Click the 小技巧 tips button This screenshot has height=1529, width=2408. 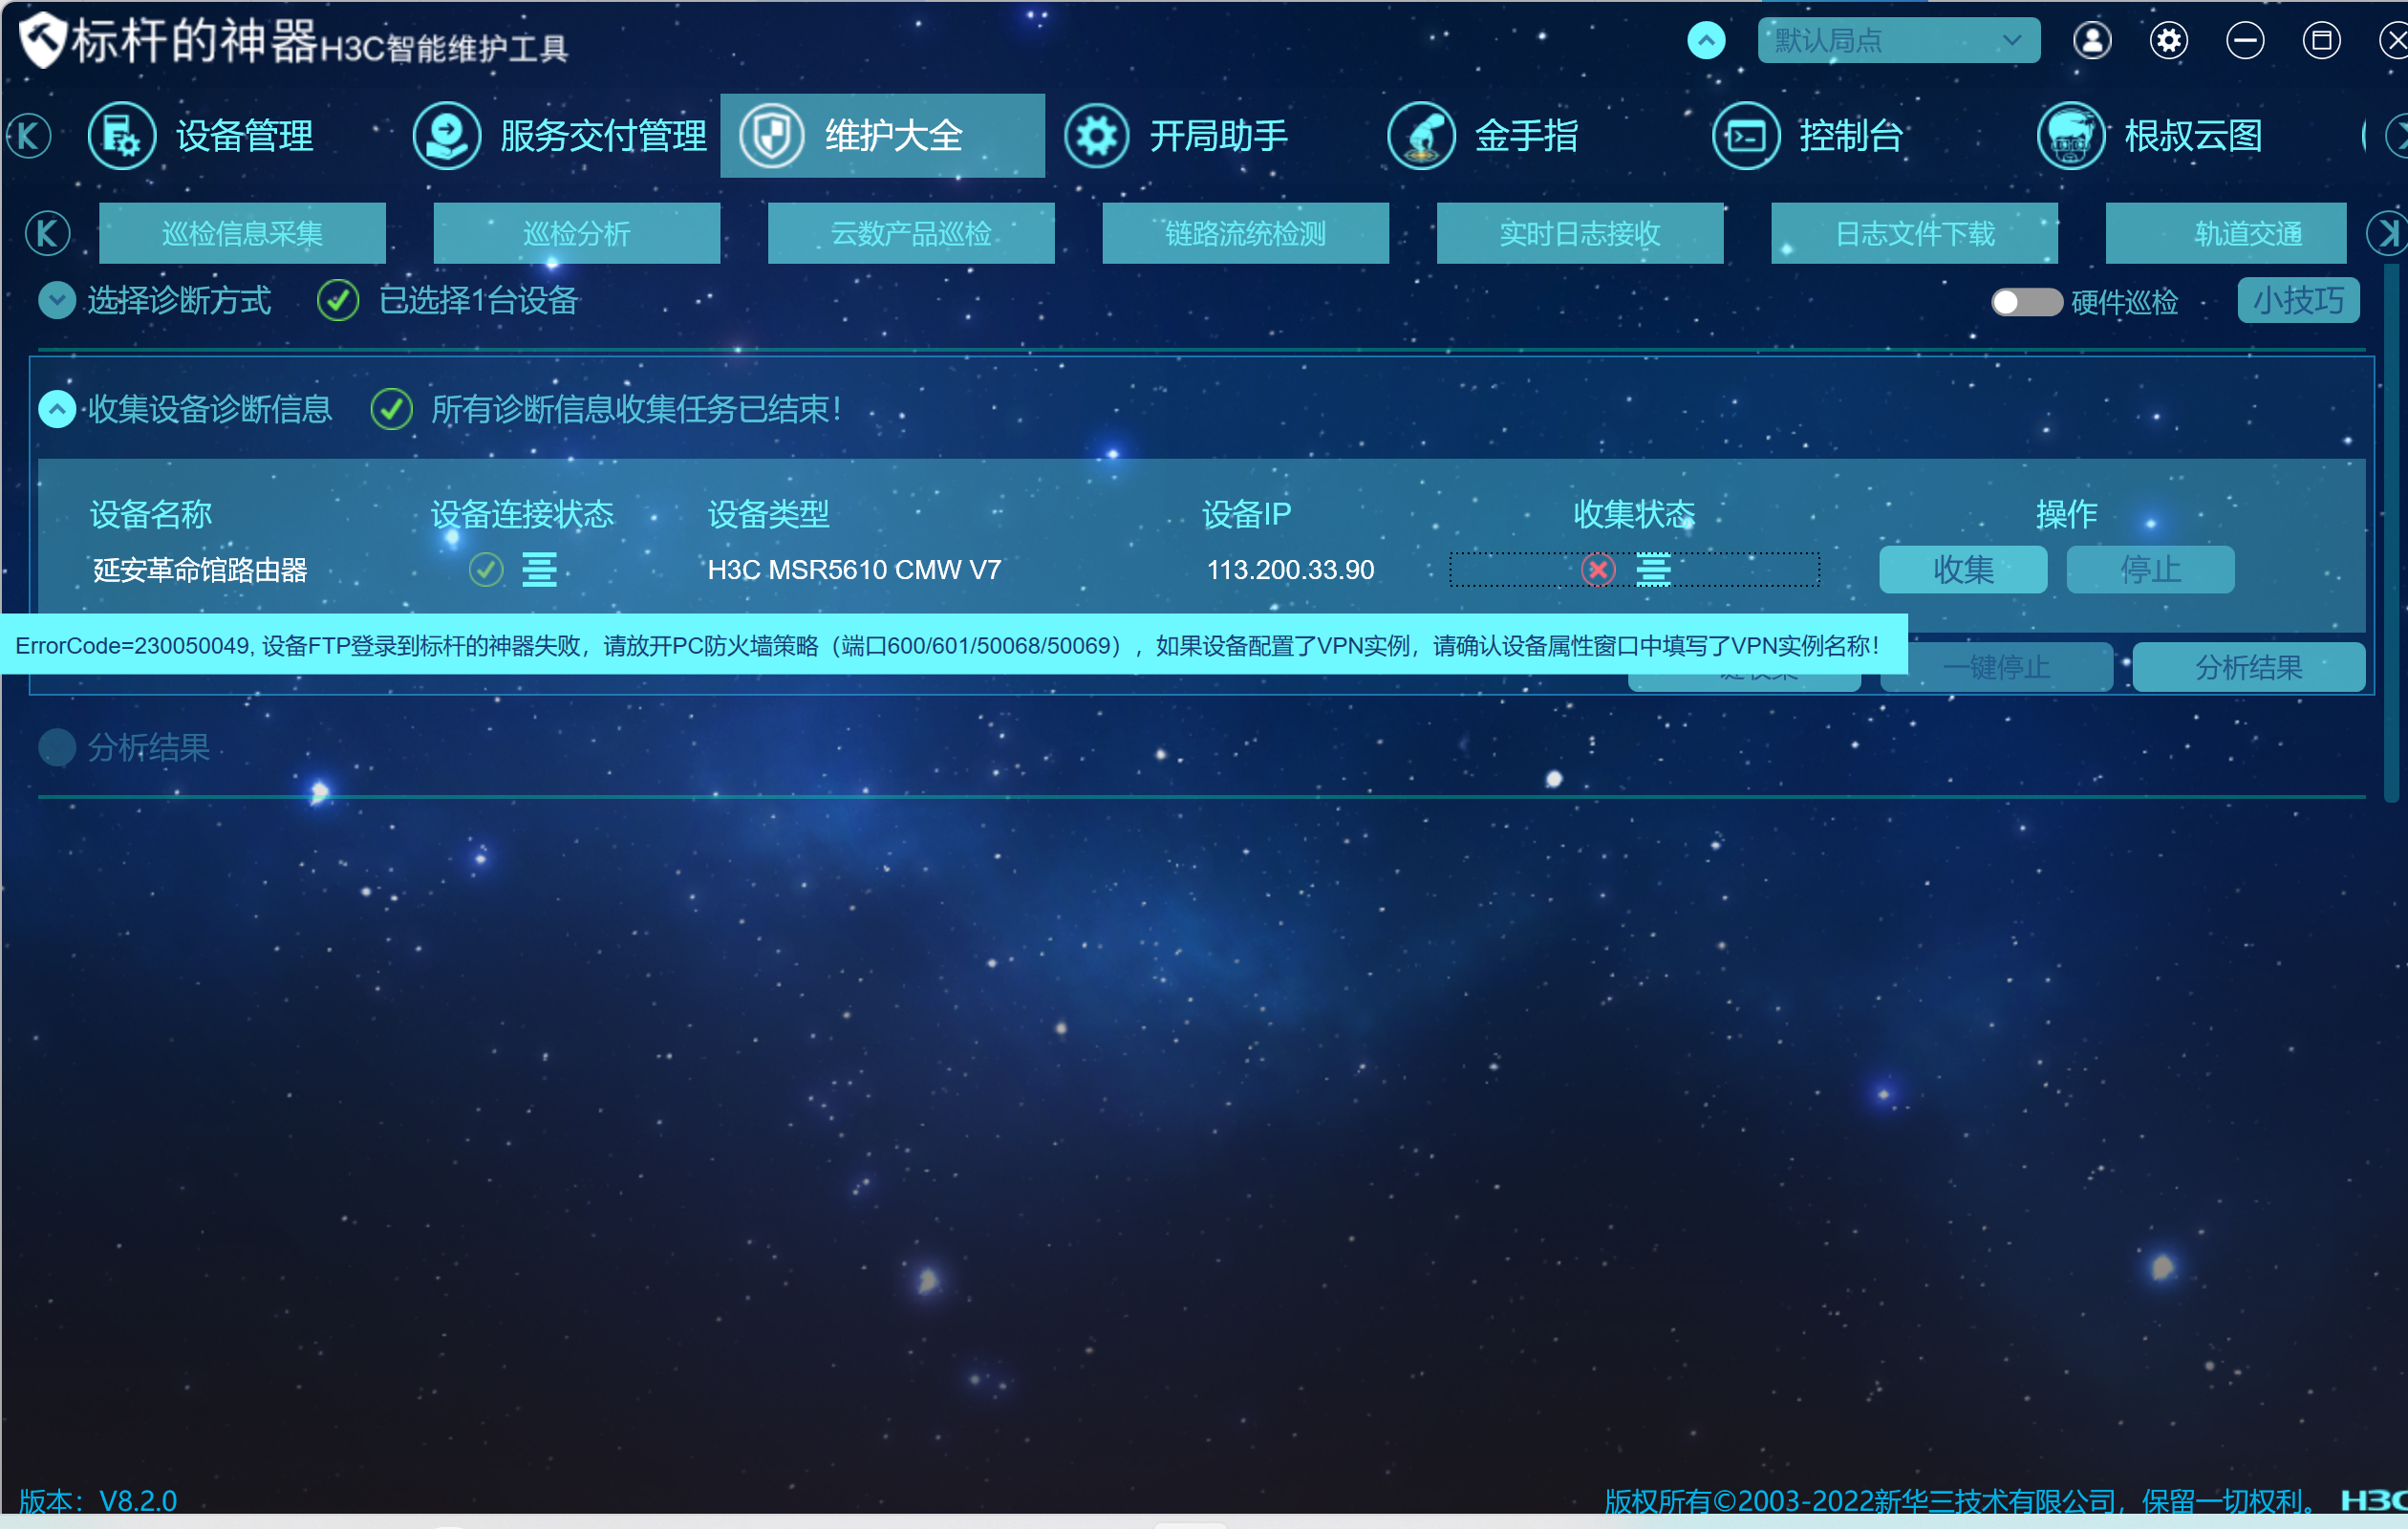(2298, 301)
